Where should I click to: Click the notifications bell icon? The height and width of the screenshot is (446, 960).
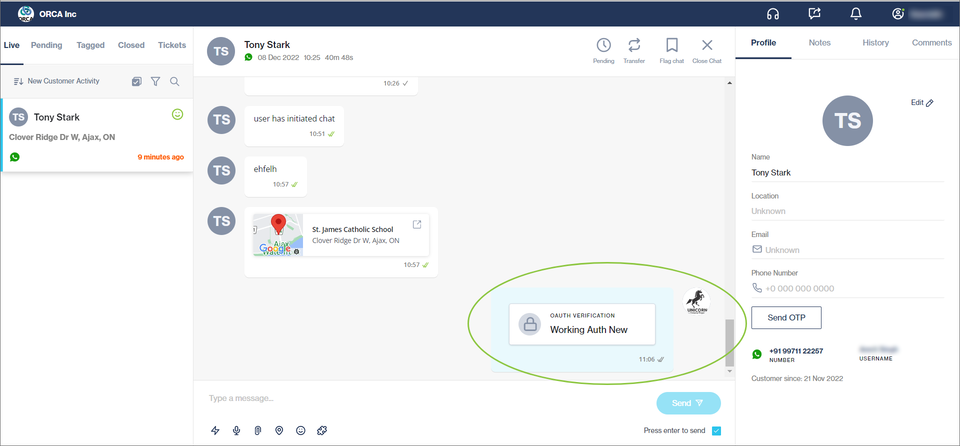856,14
